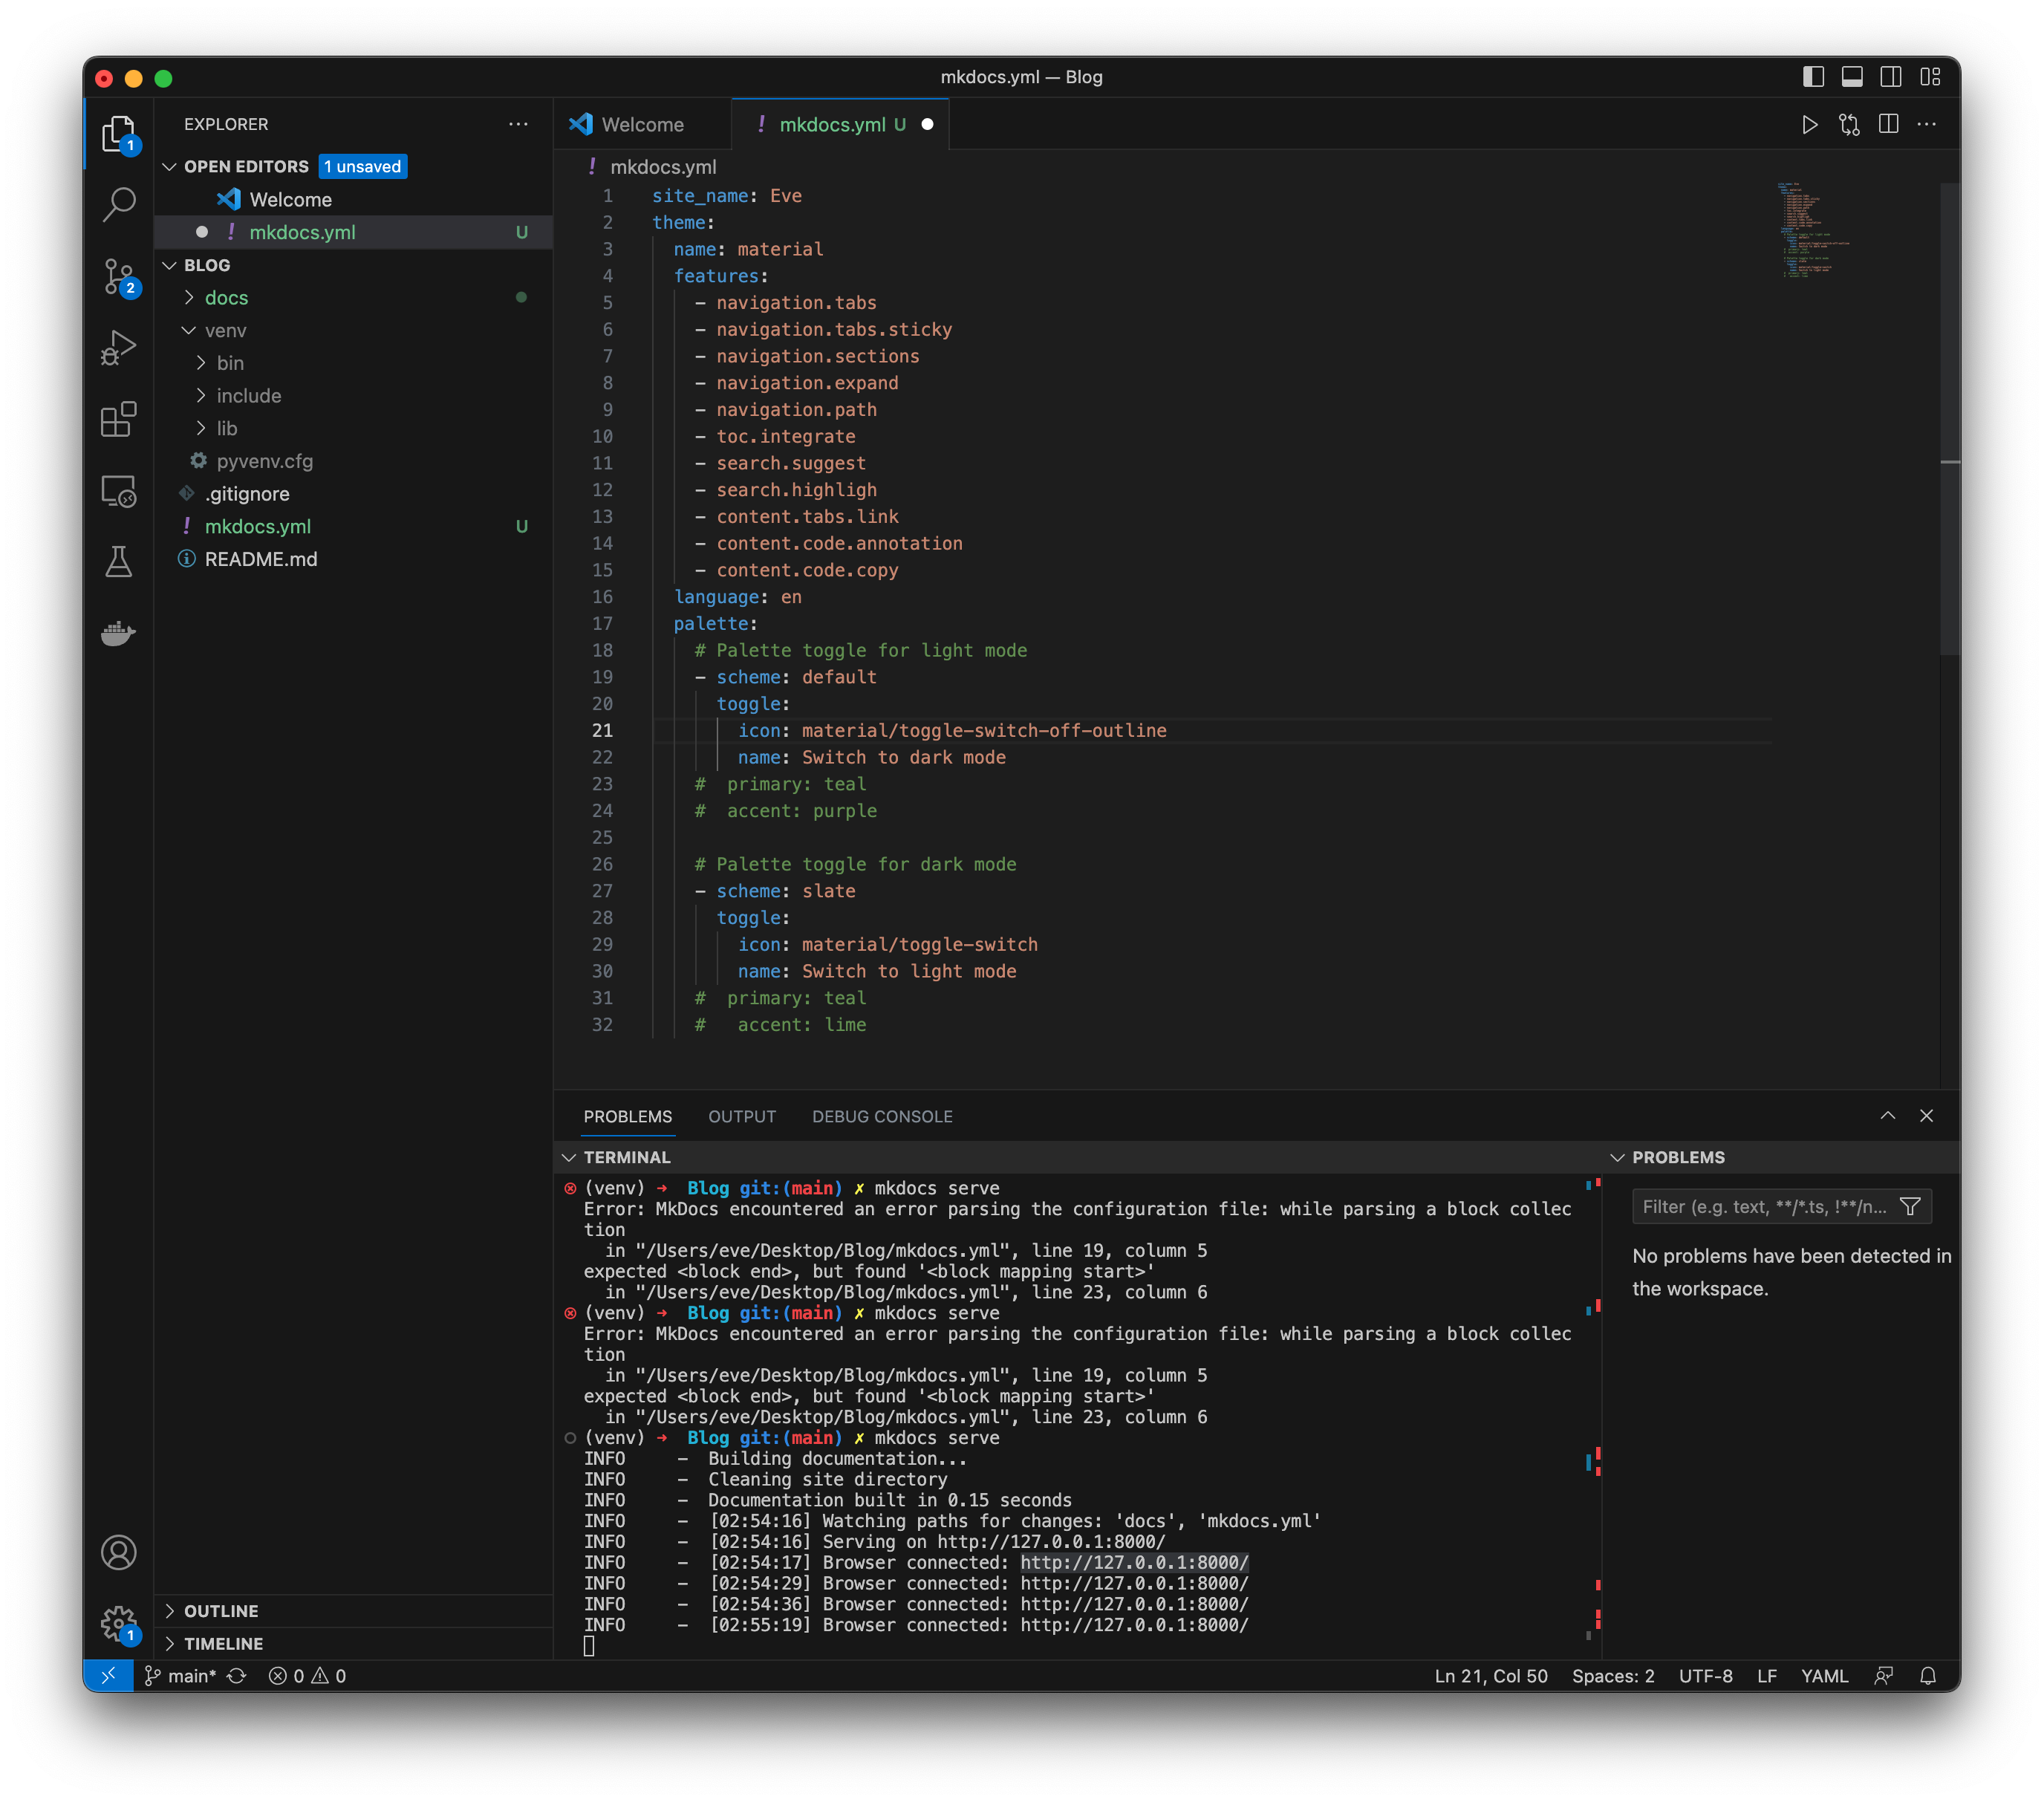The width and height of the screenshot is (2044, 1802).
Task: Click line number 21 in gutter
Action: pyautogui.click(x=602, y=731)
